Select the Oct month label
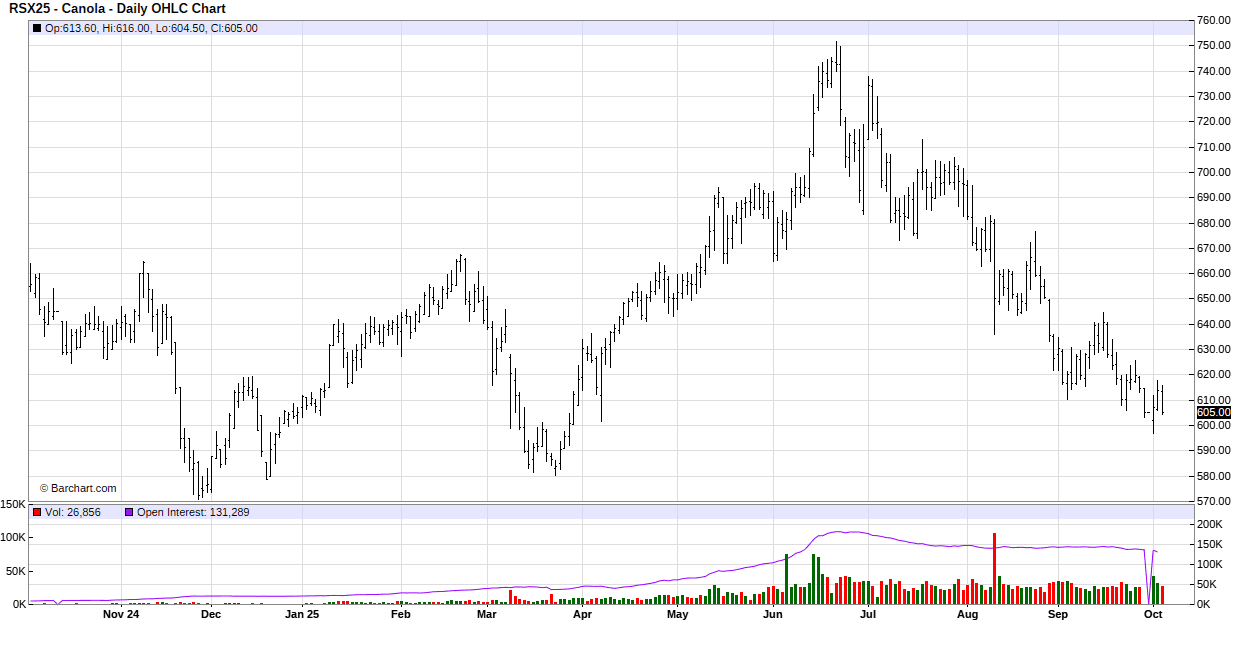 [x=1153, y=615]
